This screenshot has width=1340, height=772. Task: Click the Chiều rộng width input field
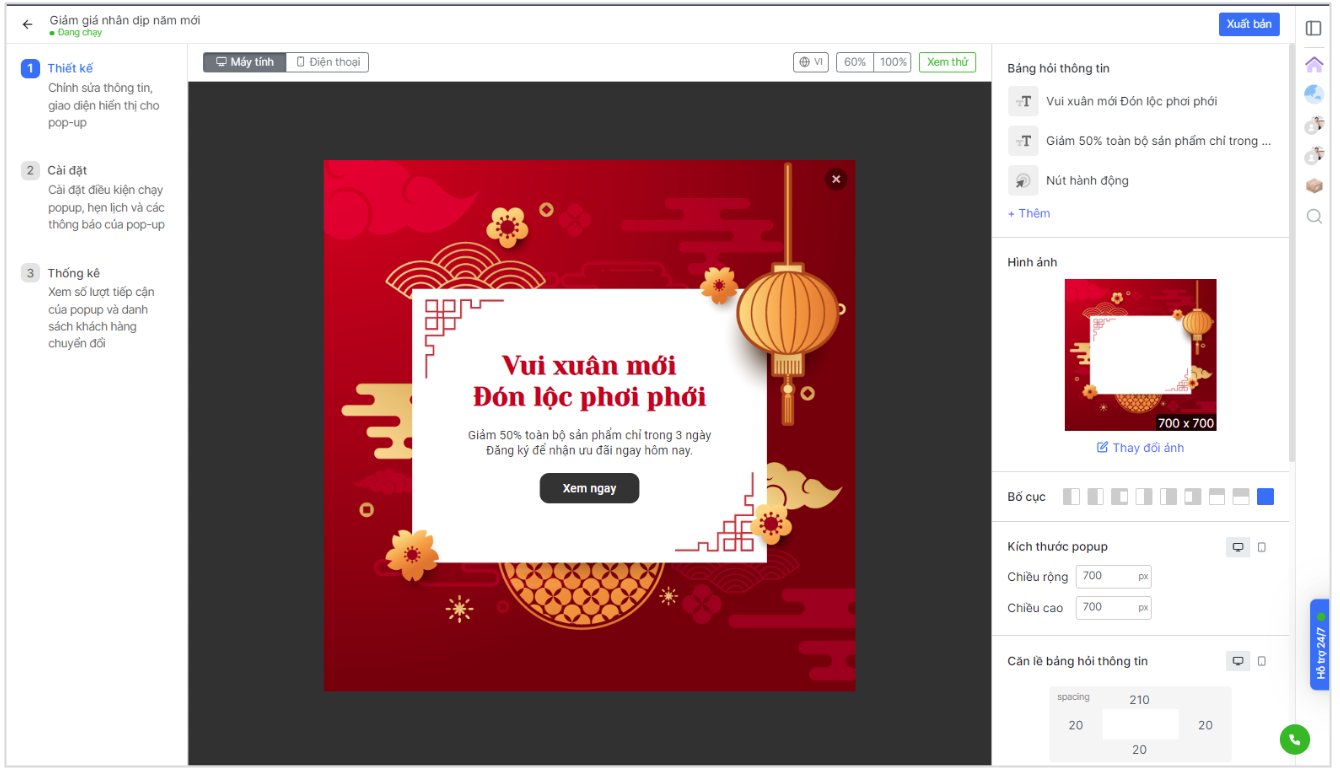tap(1107, 576)
